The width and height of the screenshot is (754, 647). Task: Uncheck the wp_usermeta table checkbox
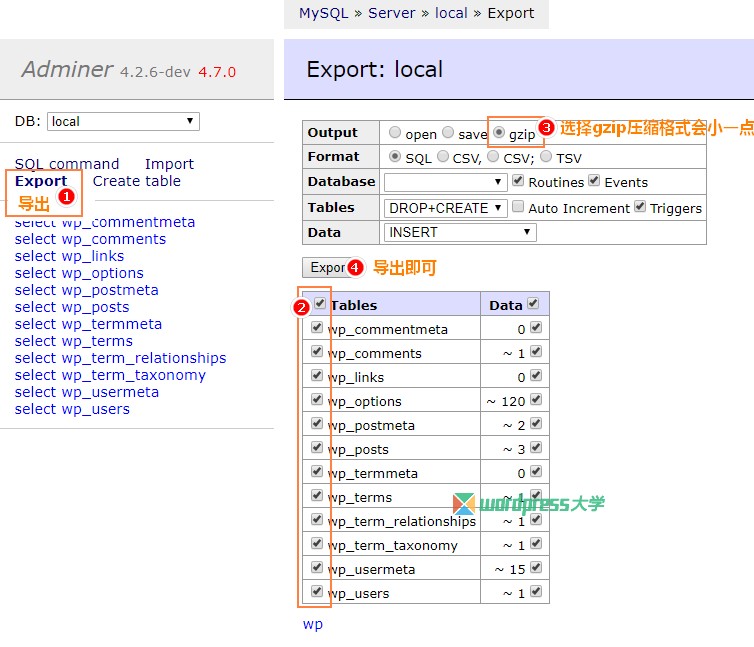click(316, 567)
